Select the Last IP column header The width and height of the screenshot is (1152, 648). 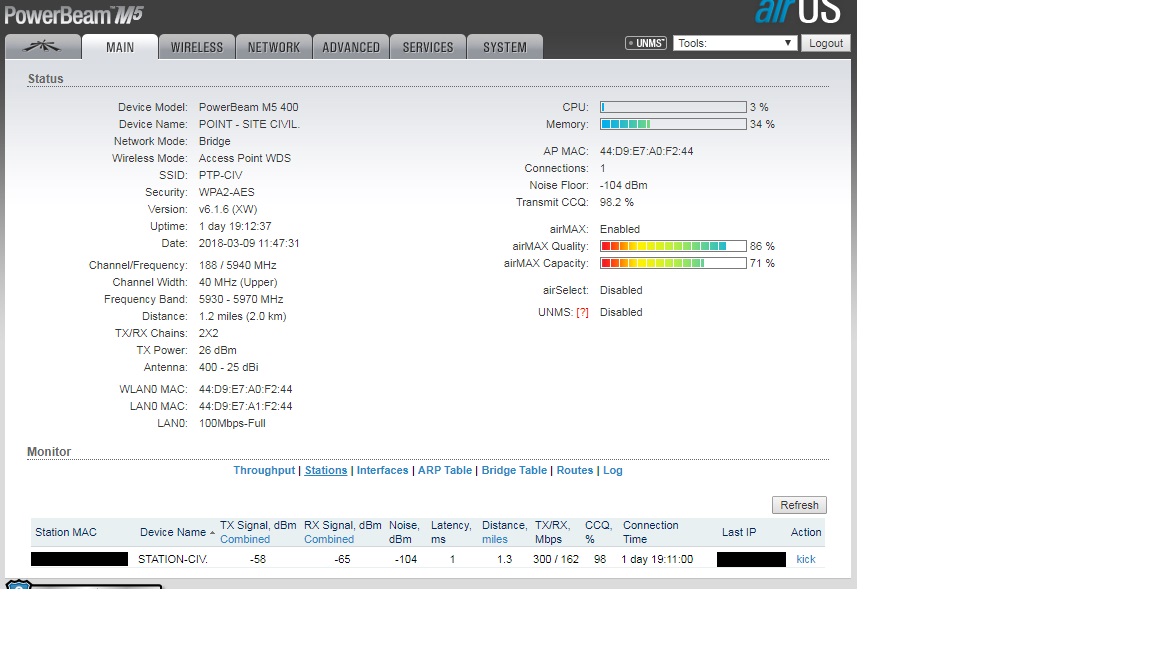738,532
